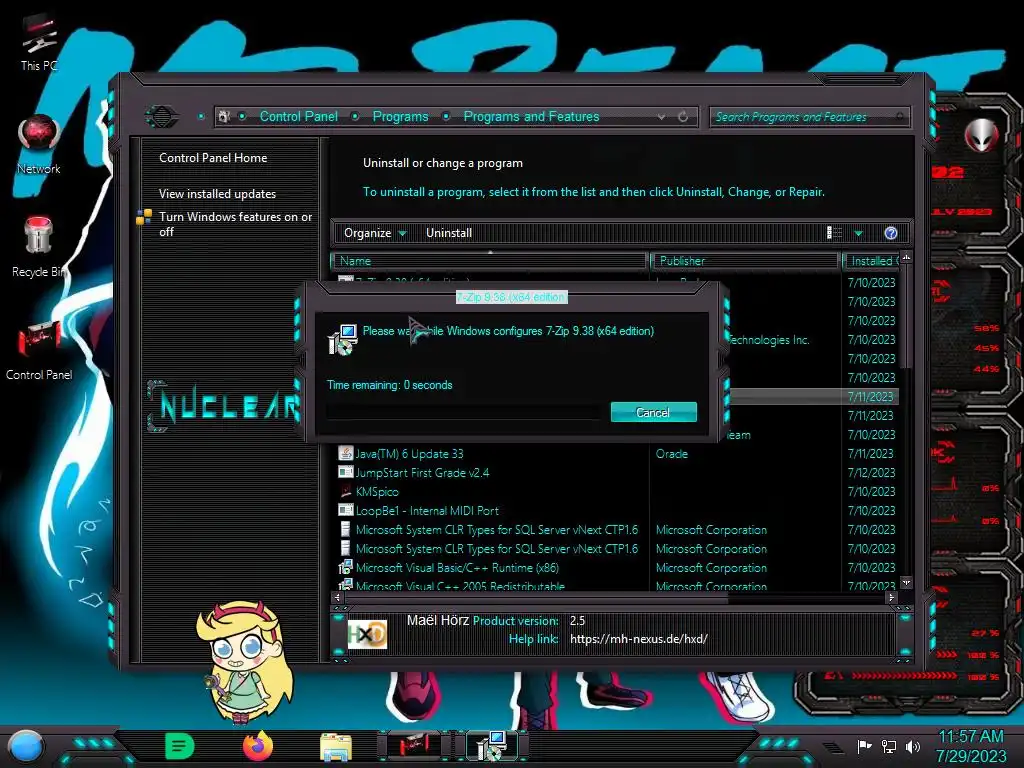Click the Alienware head gadget icon
1024x768 pixels.
tap(981, 136)
